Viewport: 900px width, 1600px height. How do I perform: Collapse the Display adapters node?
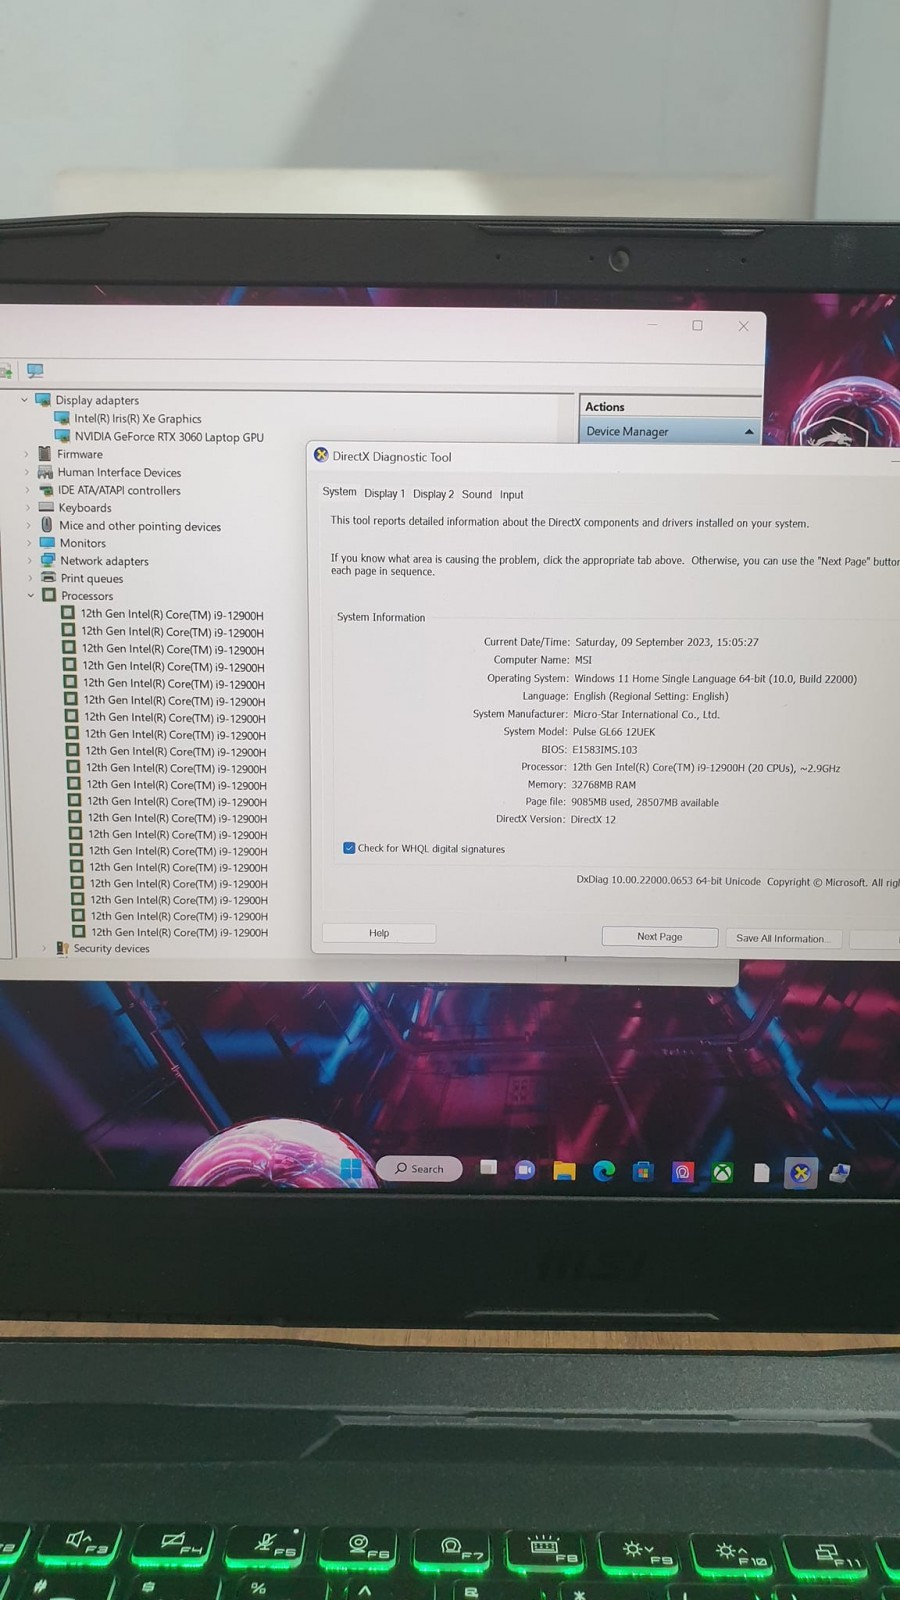25,400
